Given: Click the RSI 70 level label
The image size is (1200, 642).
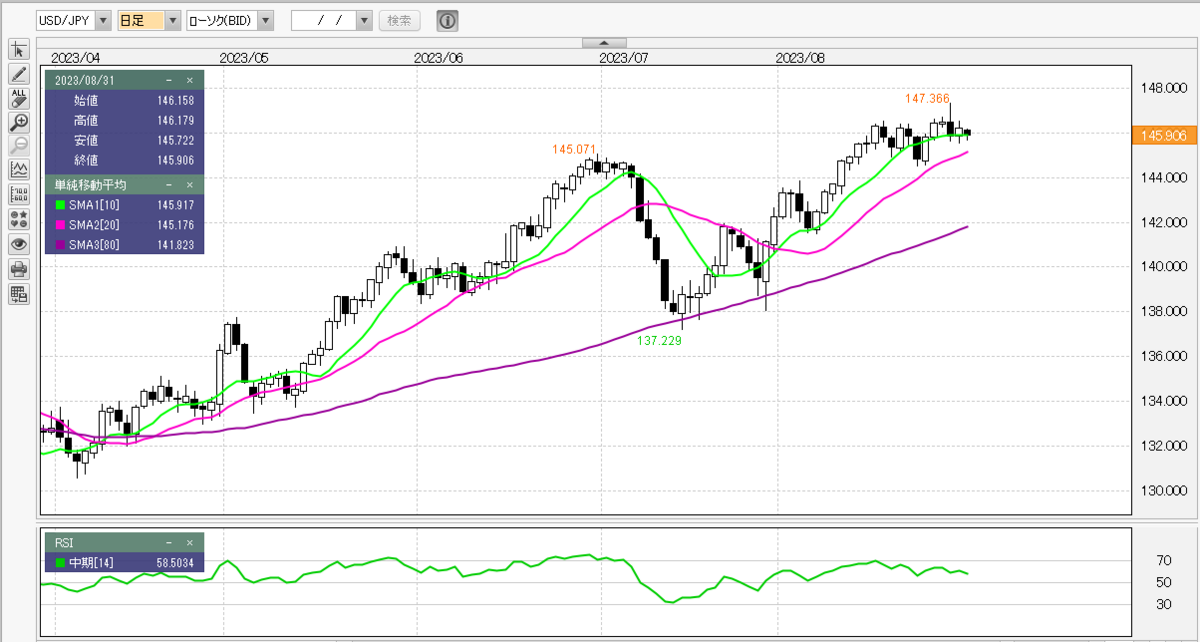Looking at the screenshot, I should [x=1163, y=560].
